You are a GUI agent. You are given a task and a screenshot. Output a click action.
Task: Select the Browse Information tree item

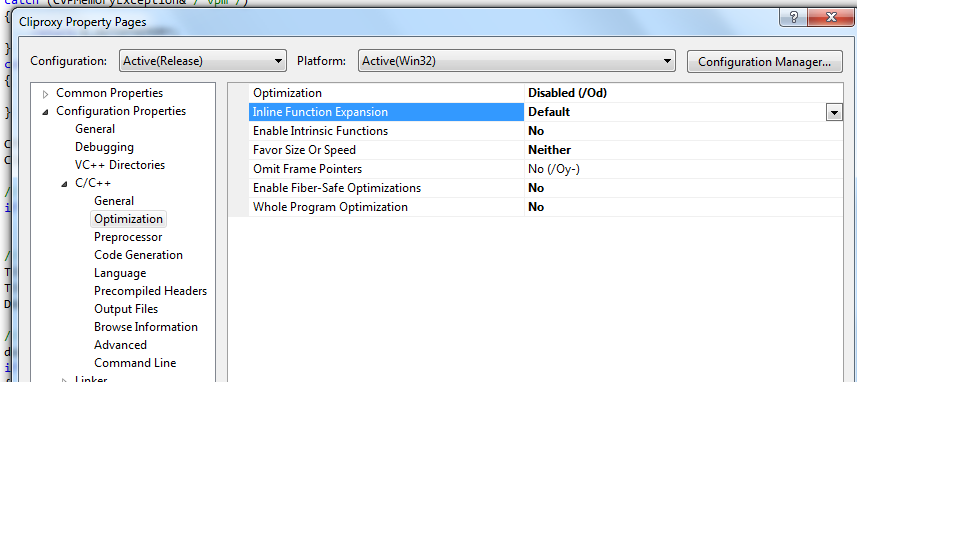pos(146,327)
